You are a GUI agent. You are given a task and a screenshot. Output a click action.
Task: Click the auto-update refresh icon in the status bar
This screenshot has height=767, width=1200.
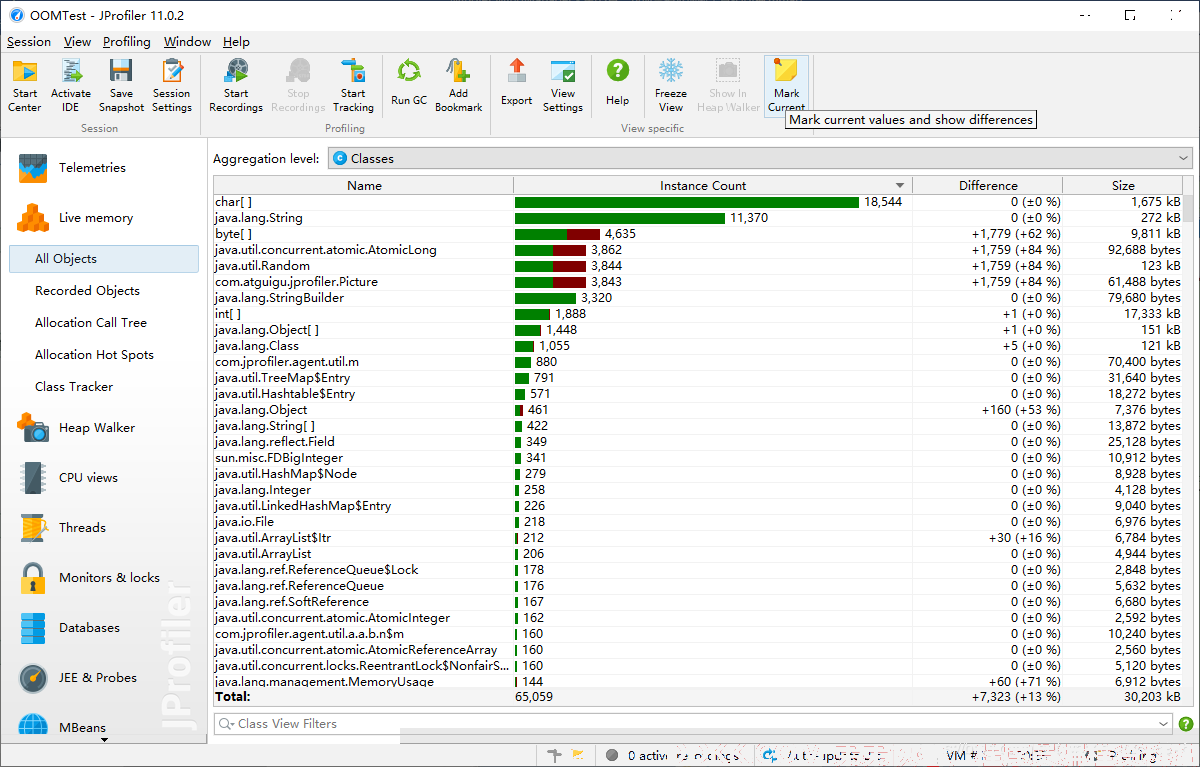click(770, 756)
